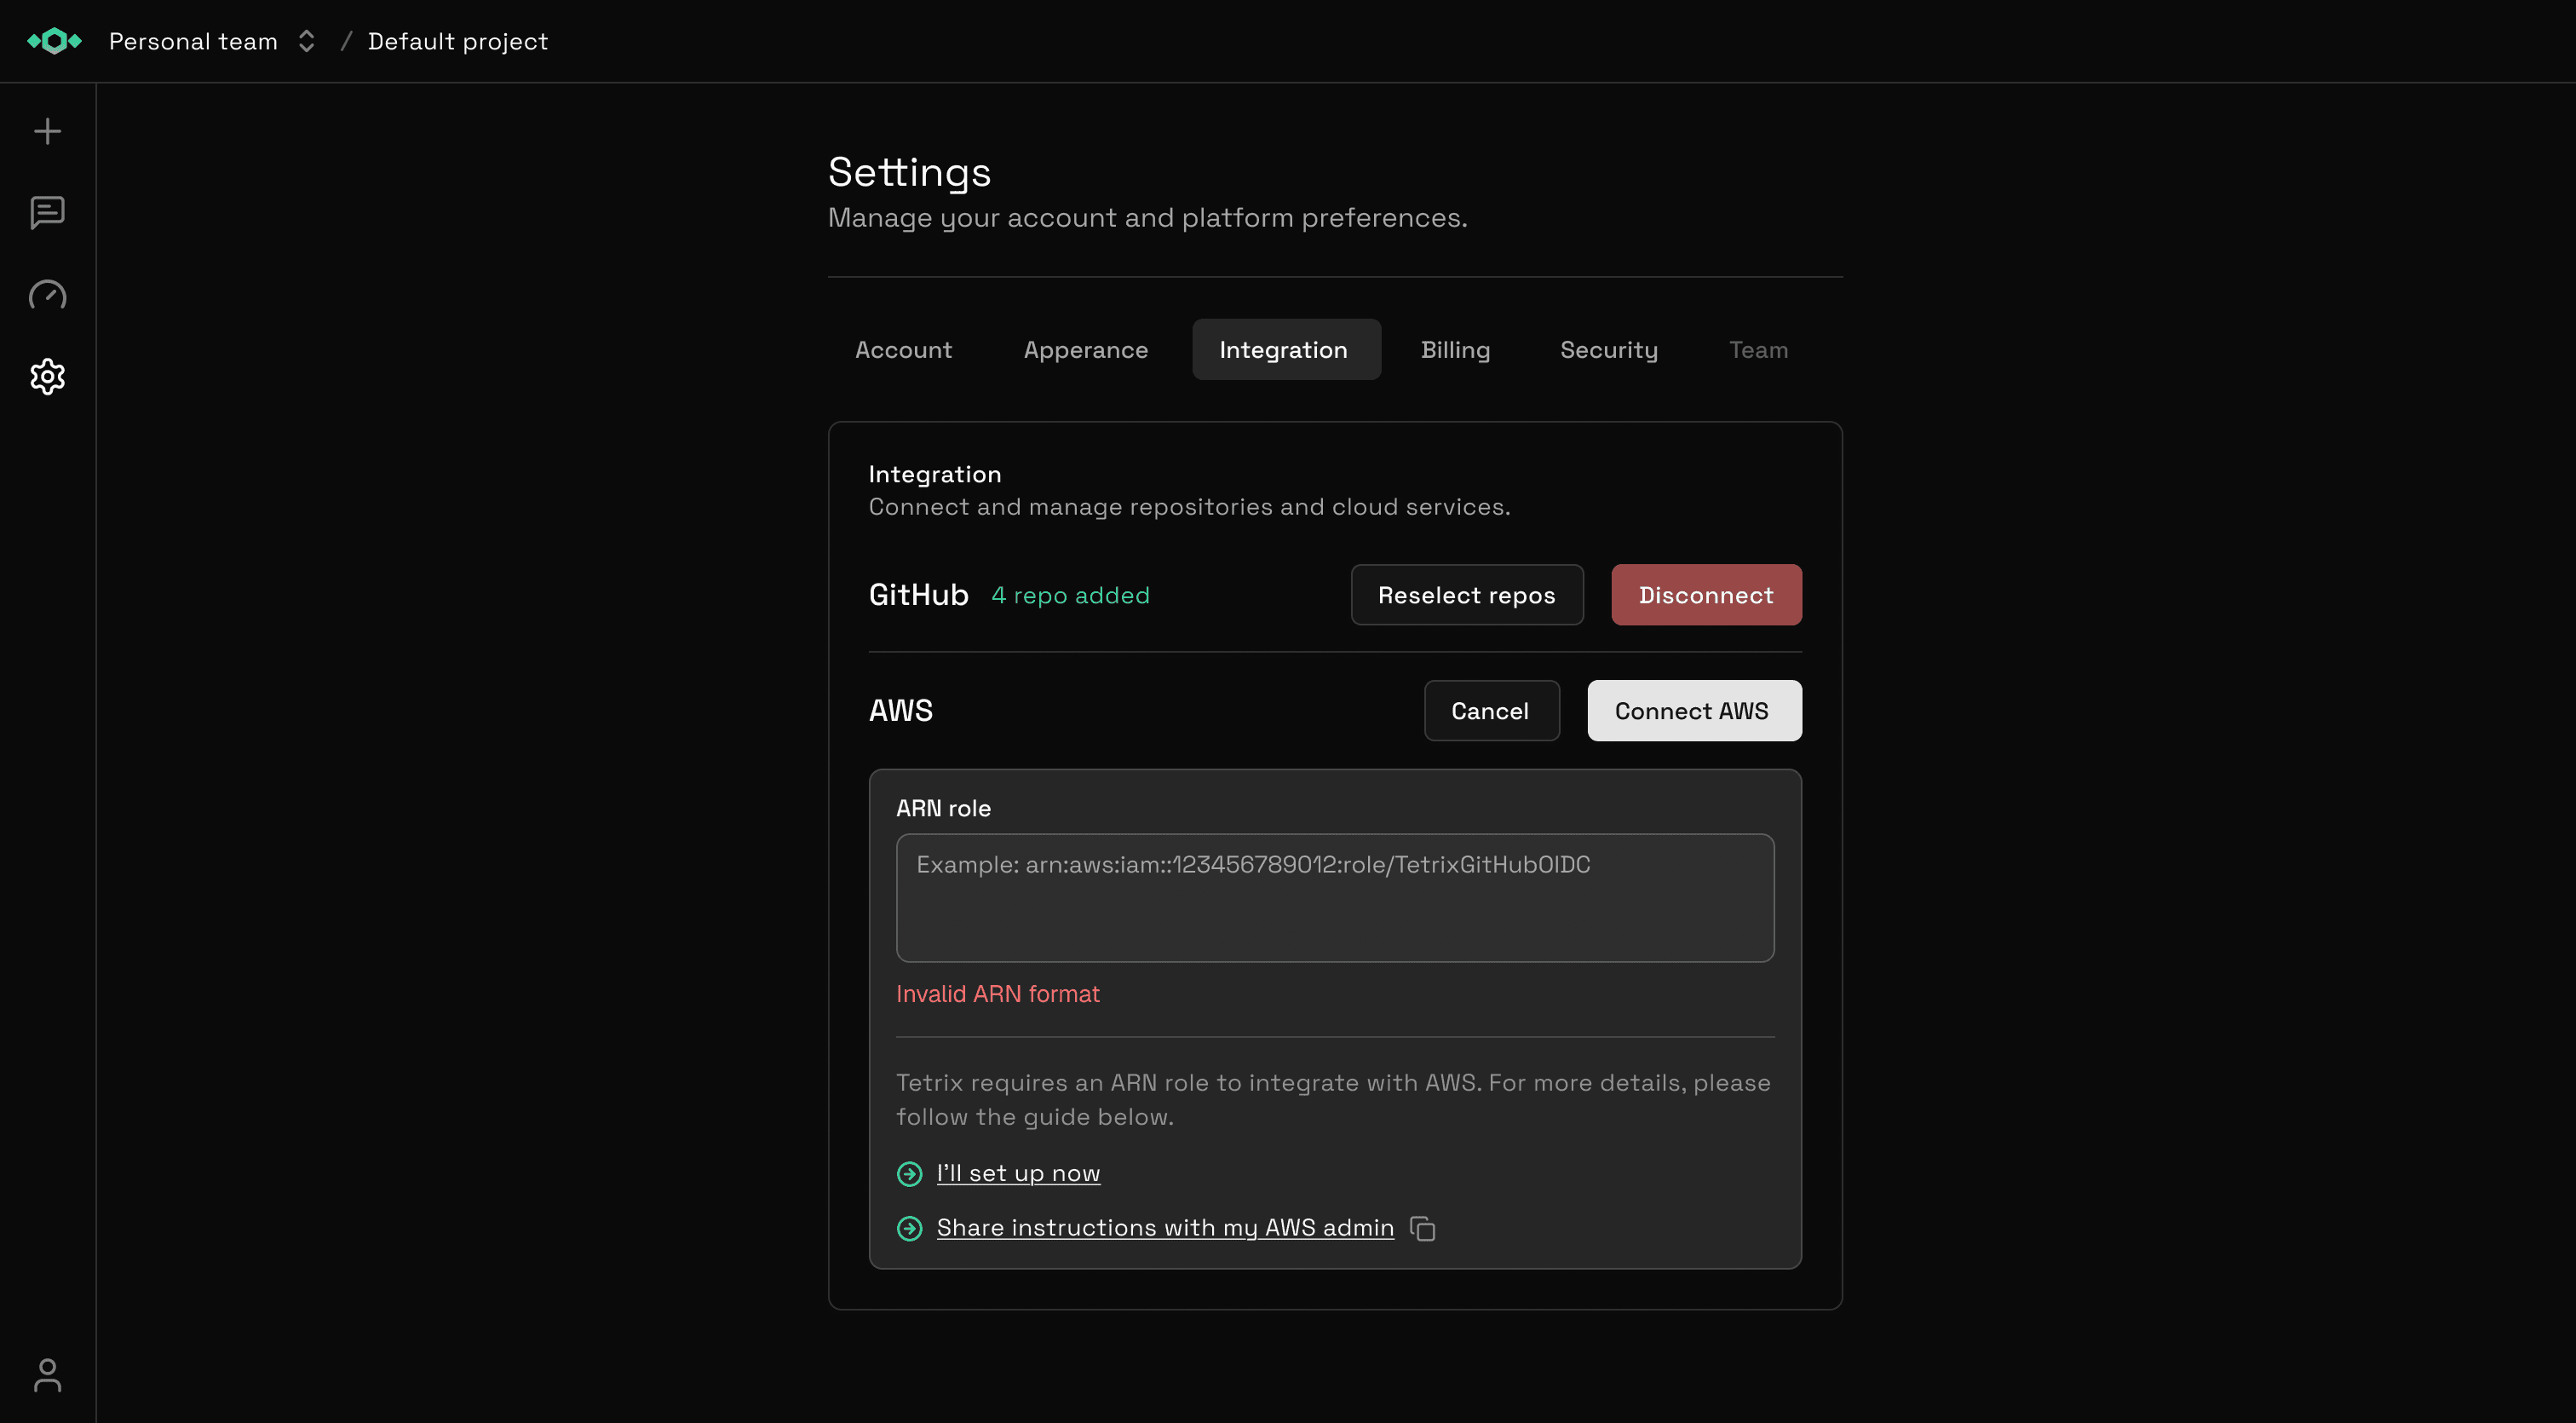Click the arrow icon beside I'll set up now
The width and height of the screenshot is (2576, 1423).
(909, 1173)
